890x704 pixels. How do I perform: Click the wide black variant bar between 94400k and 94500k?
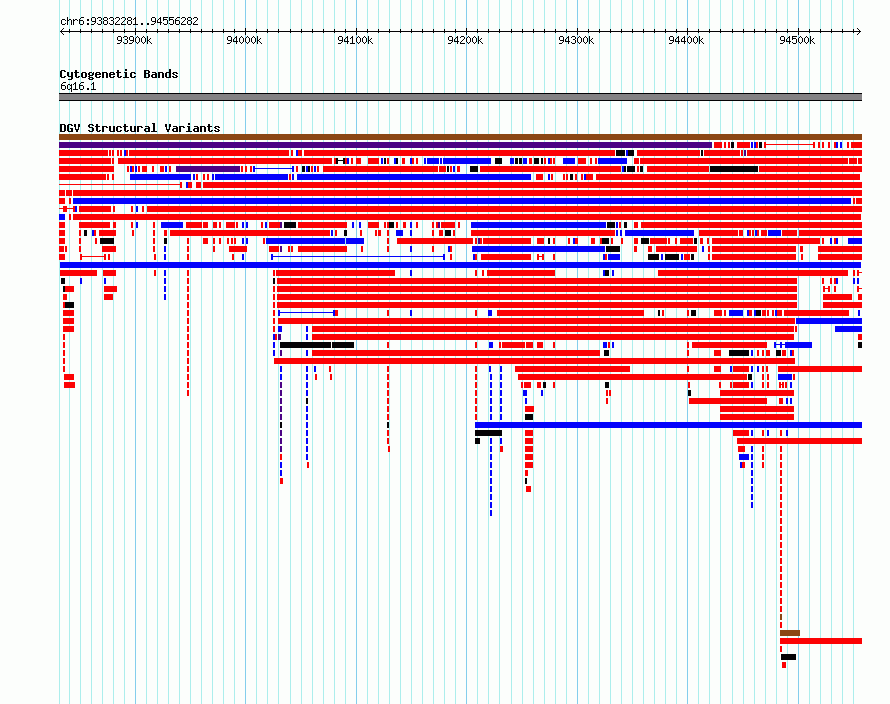click(x=734, y=169)
